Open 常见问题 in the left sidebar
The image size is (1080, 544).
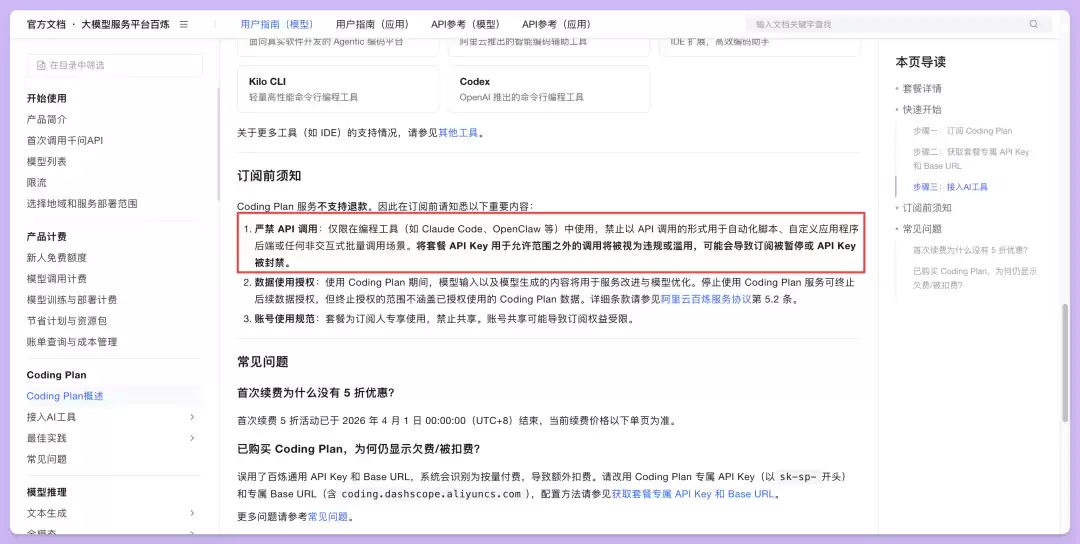pos(47,459)
